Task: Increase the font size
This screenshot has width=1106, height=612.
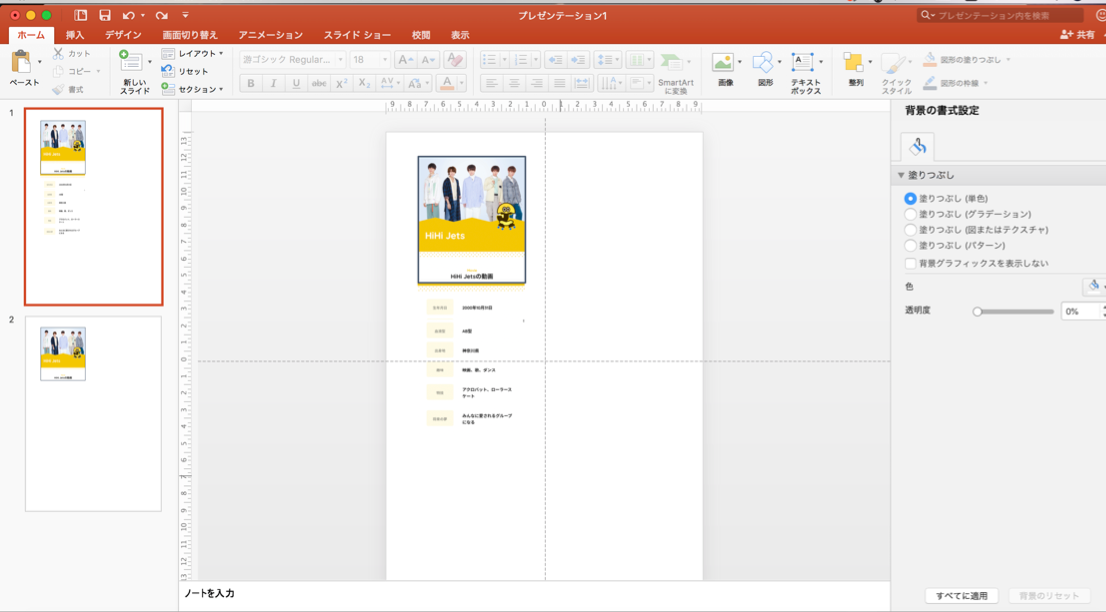Action: pyautogui.click(x=406, y=60)
